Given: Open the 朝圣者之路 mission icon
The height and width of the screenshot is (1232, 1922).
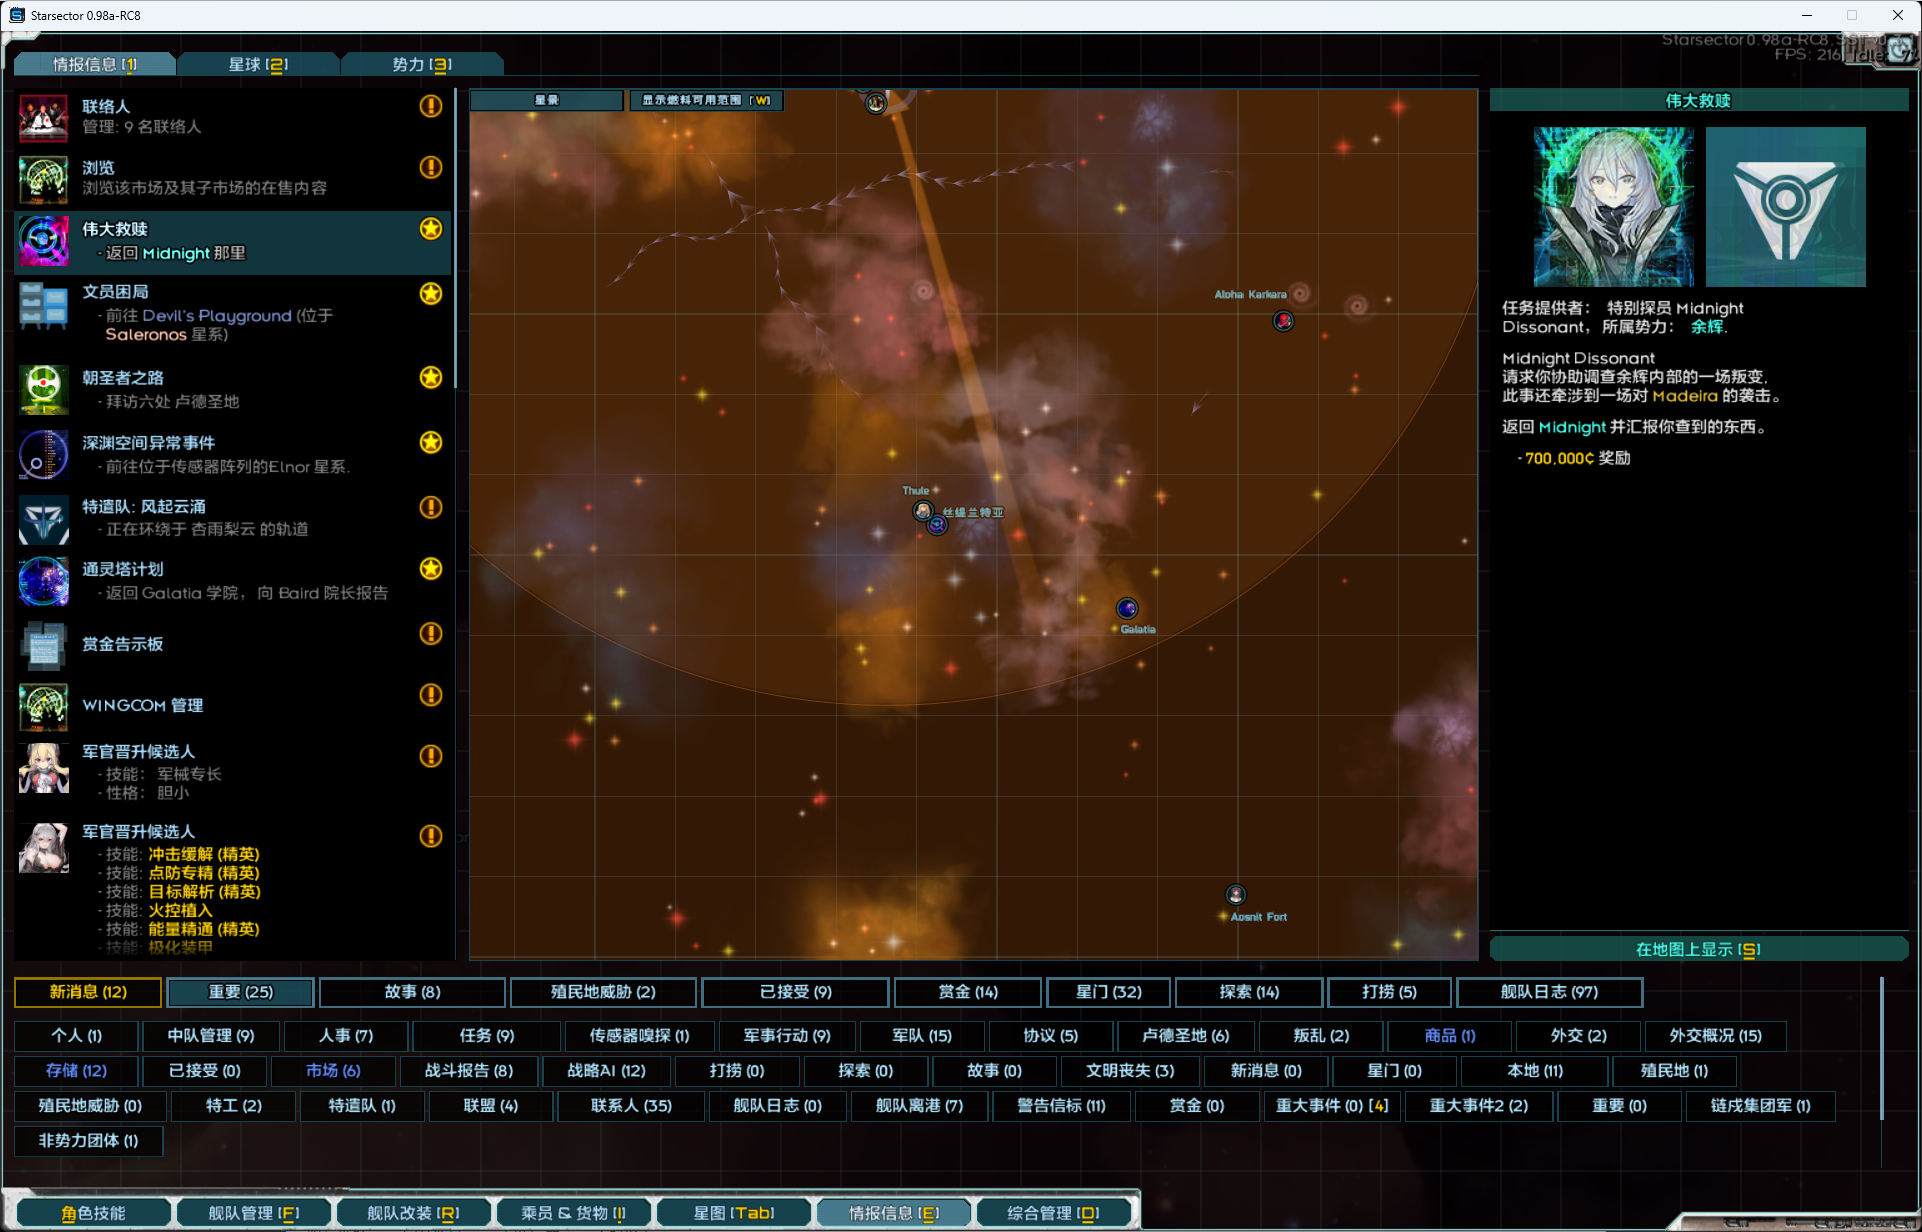Looking at the screenshot, I should 43,389.
